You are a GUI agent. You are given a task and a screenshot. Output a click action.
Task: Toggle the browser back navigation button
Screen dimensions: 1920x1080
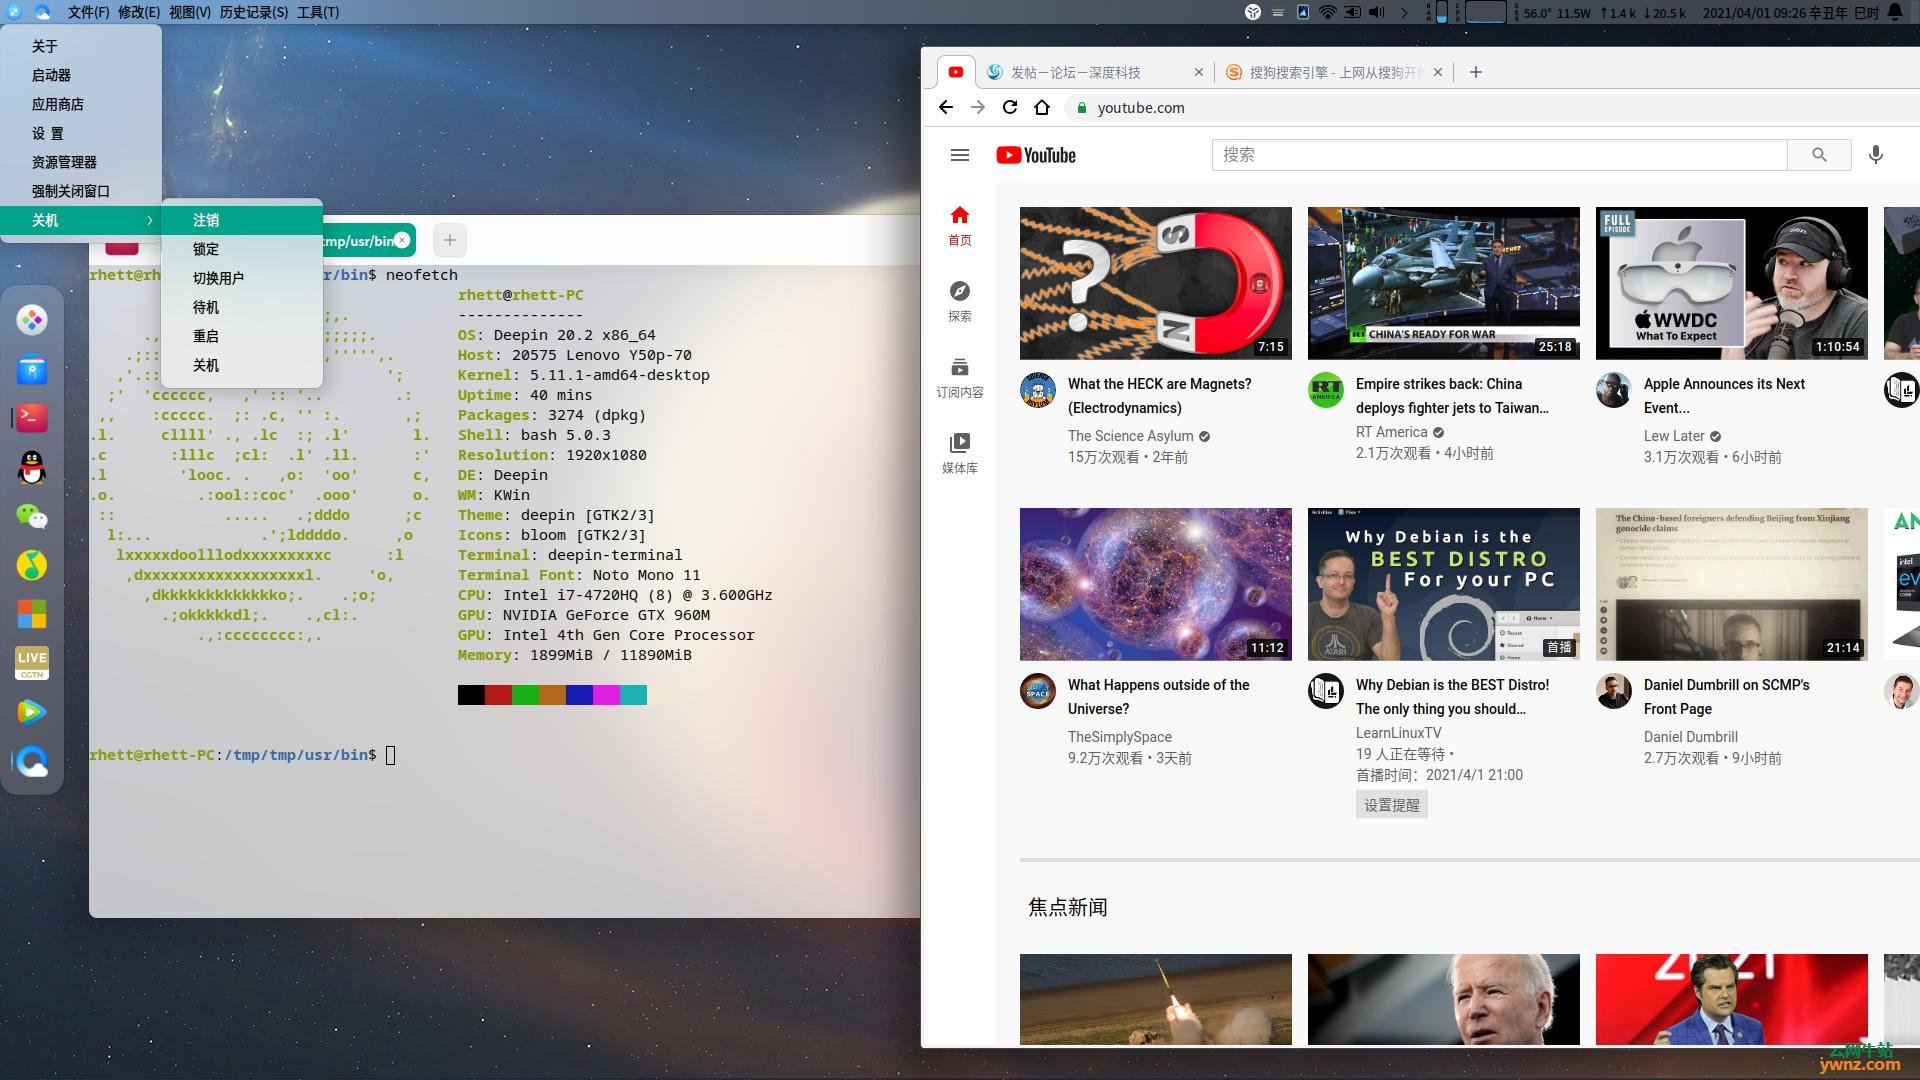[x=948, y=107]
